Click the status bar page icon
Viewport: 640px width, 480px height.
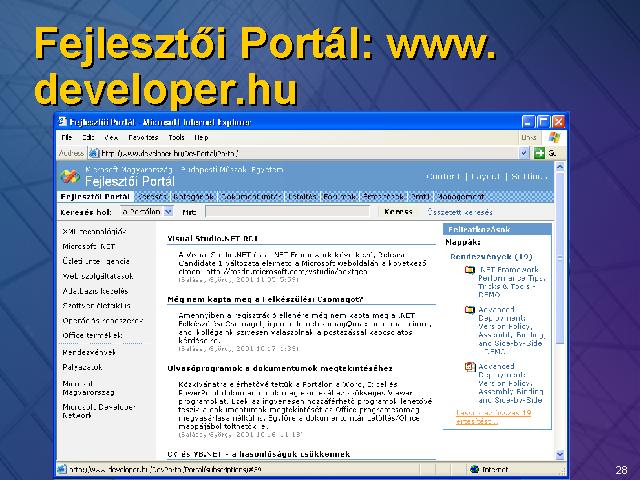pos(62,469)
